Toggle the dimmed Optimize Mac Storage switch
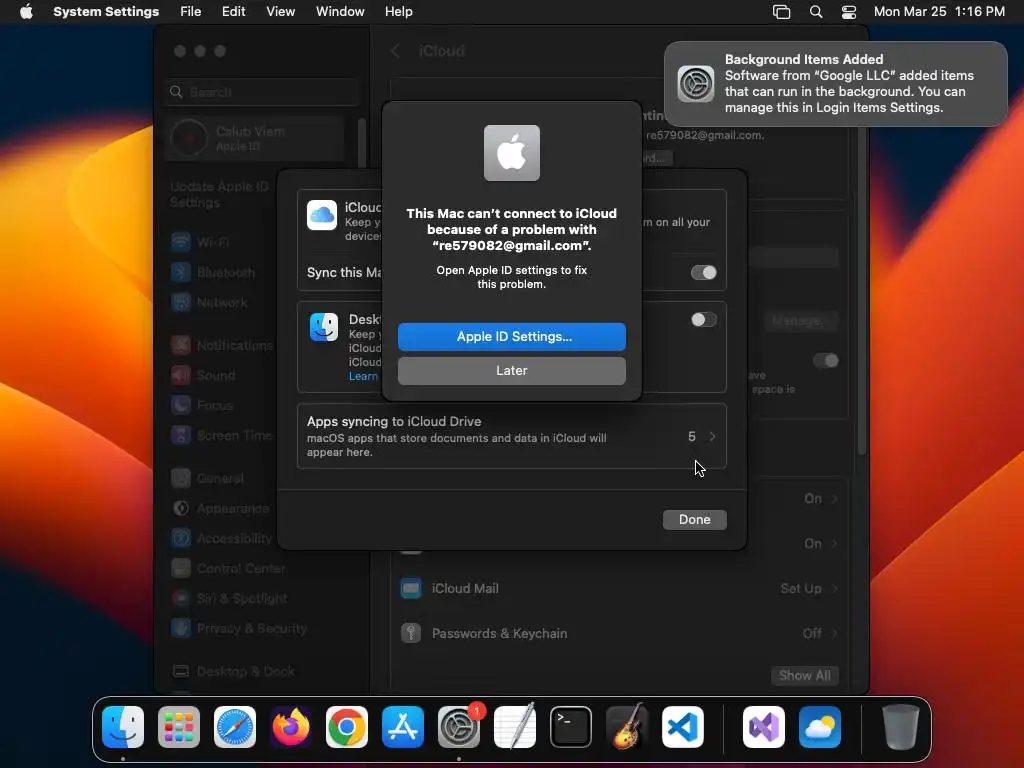This screenshot has height=768, width=1024. coord(825,360)
